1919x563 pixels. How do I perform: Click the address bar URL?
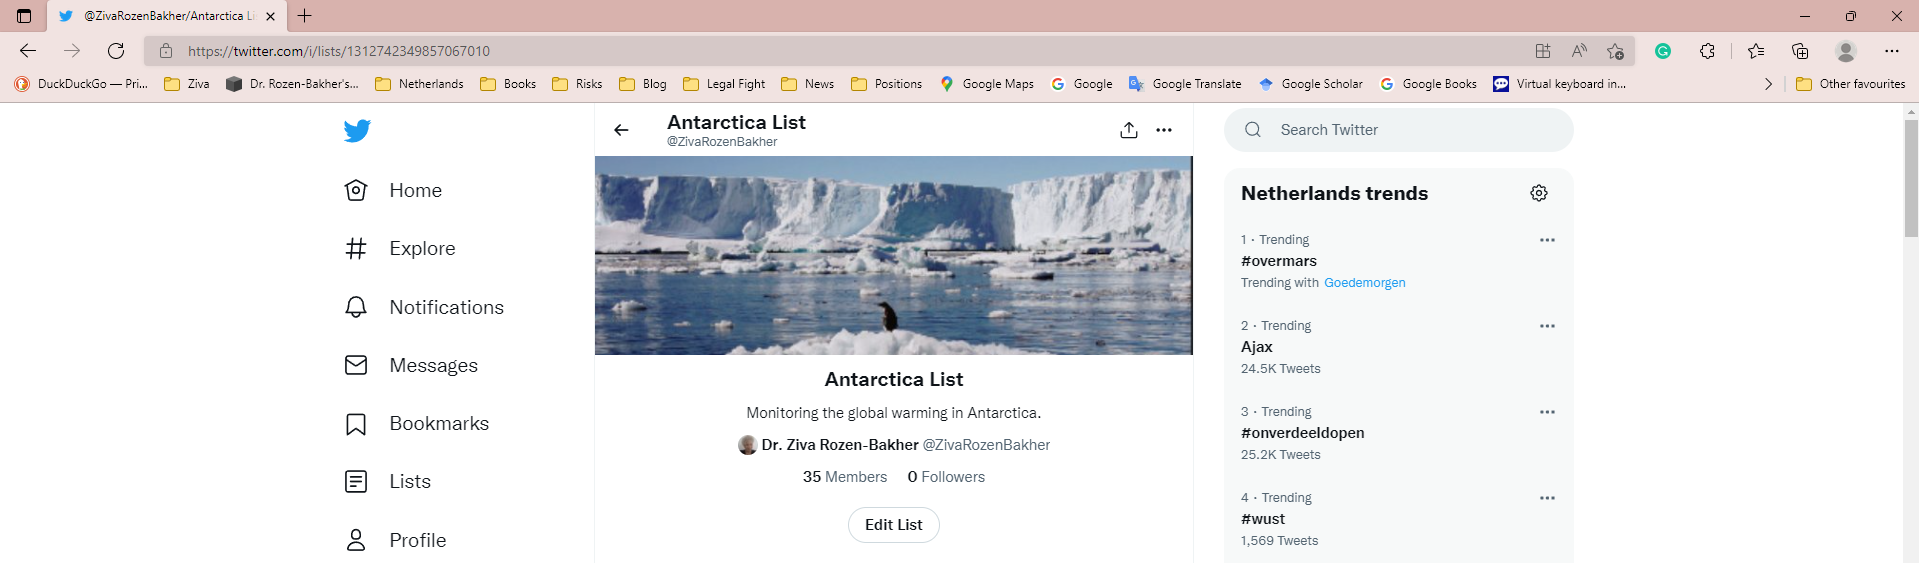coord(339,51)
